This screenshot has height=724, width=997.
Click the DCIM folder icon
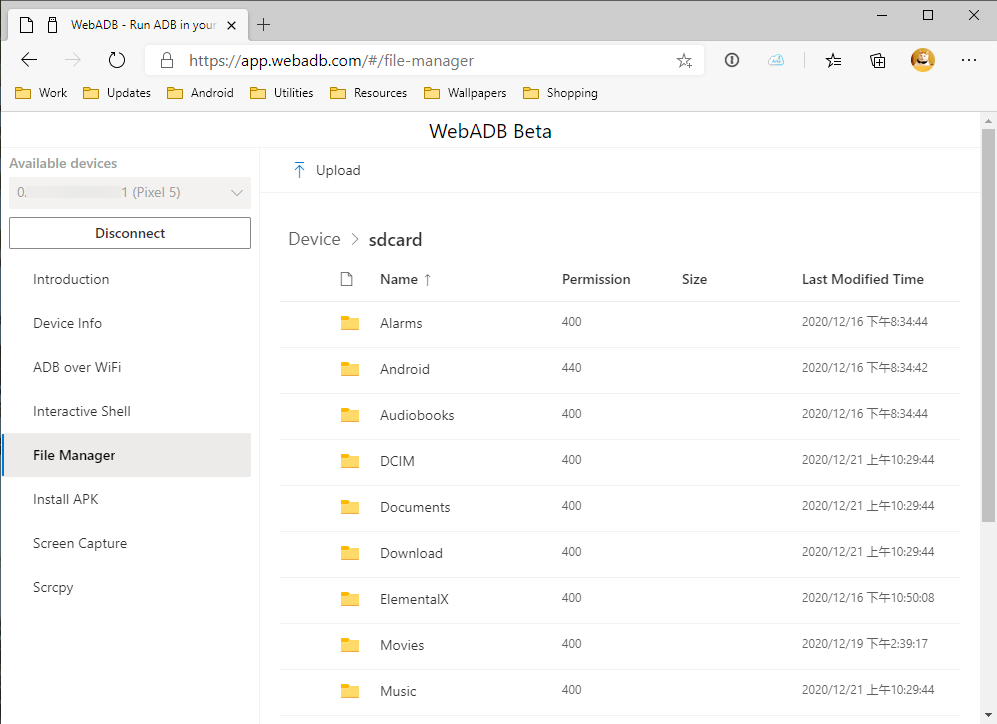(350, 461)
